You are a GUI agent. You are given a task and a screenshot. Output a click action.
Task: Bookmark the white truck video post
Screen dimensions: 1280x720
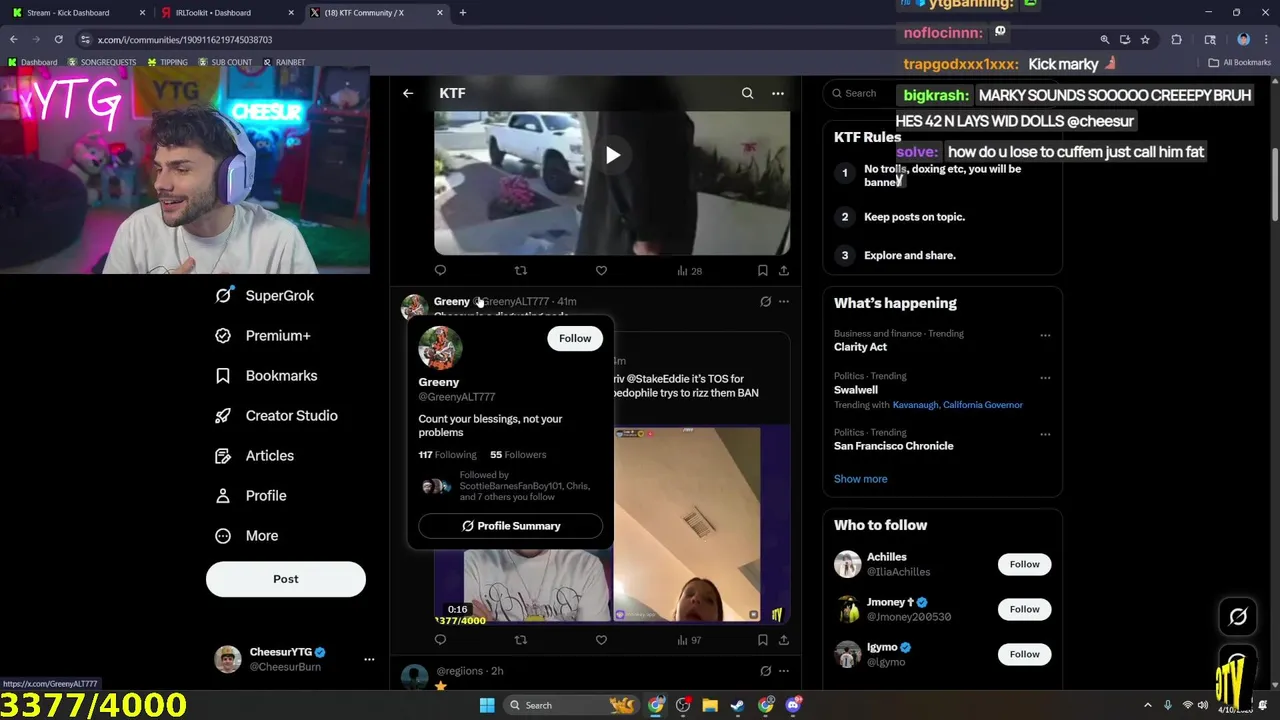(762, 270)
